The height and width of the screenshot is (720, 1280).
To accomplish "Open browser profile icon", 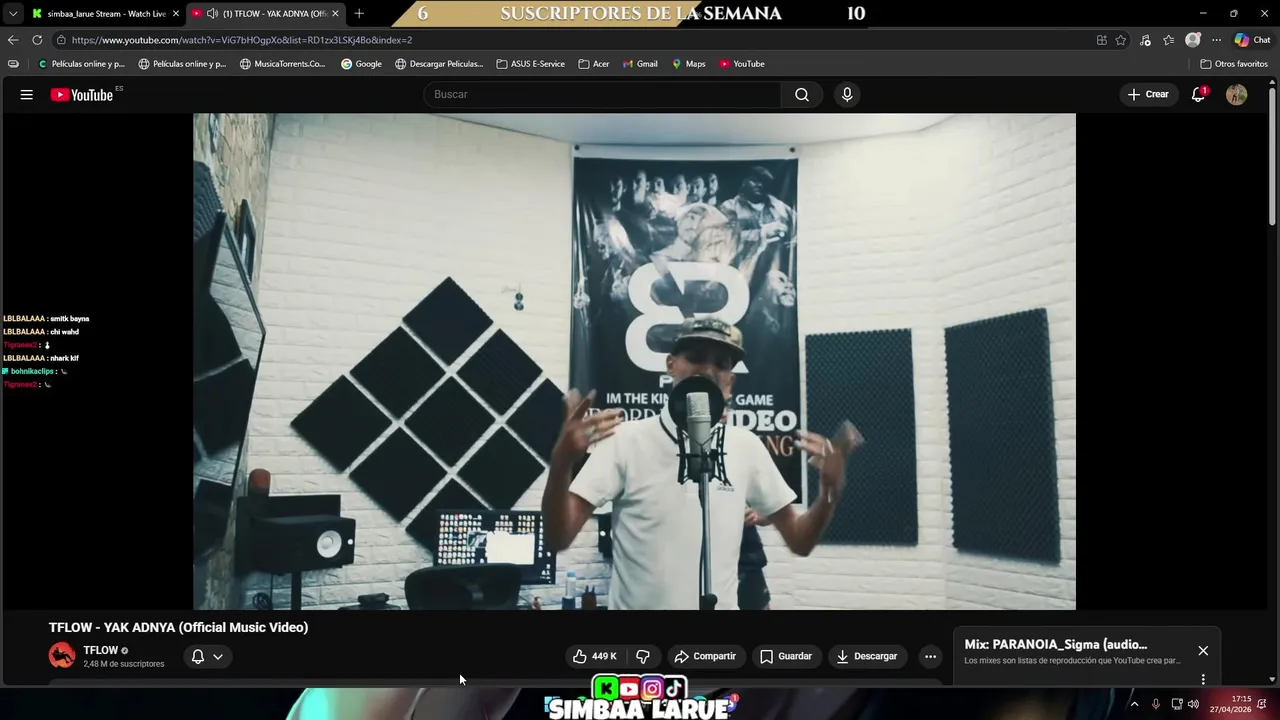I will click(1192, 40).
